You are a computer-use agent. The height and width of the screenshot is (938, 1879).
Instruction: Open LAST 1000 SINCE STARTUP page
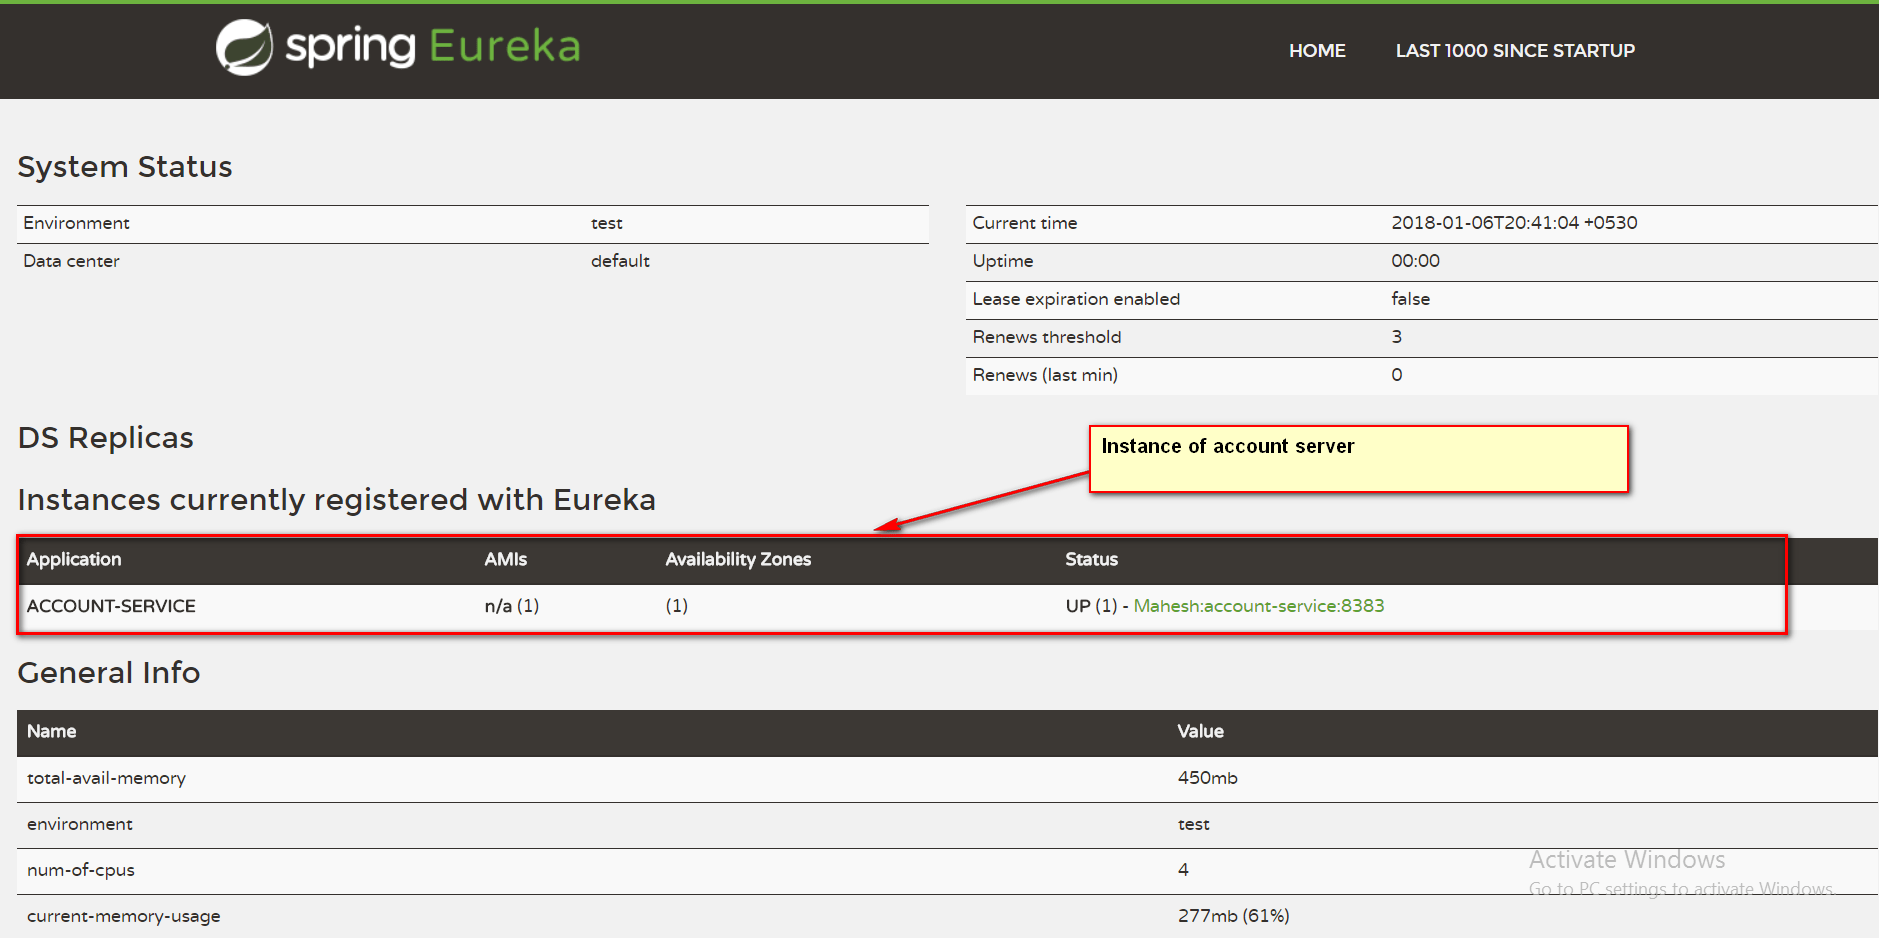[x=1513, y=50]
